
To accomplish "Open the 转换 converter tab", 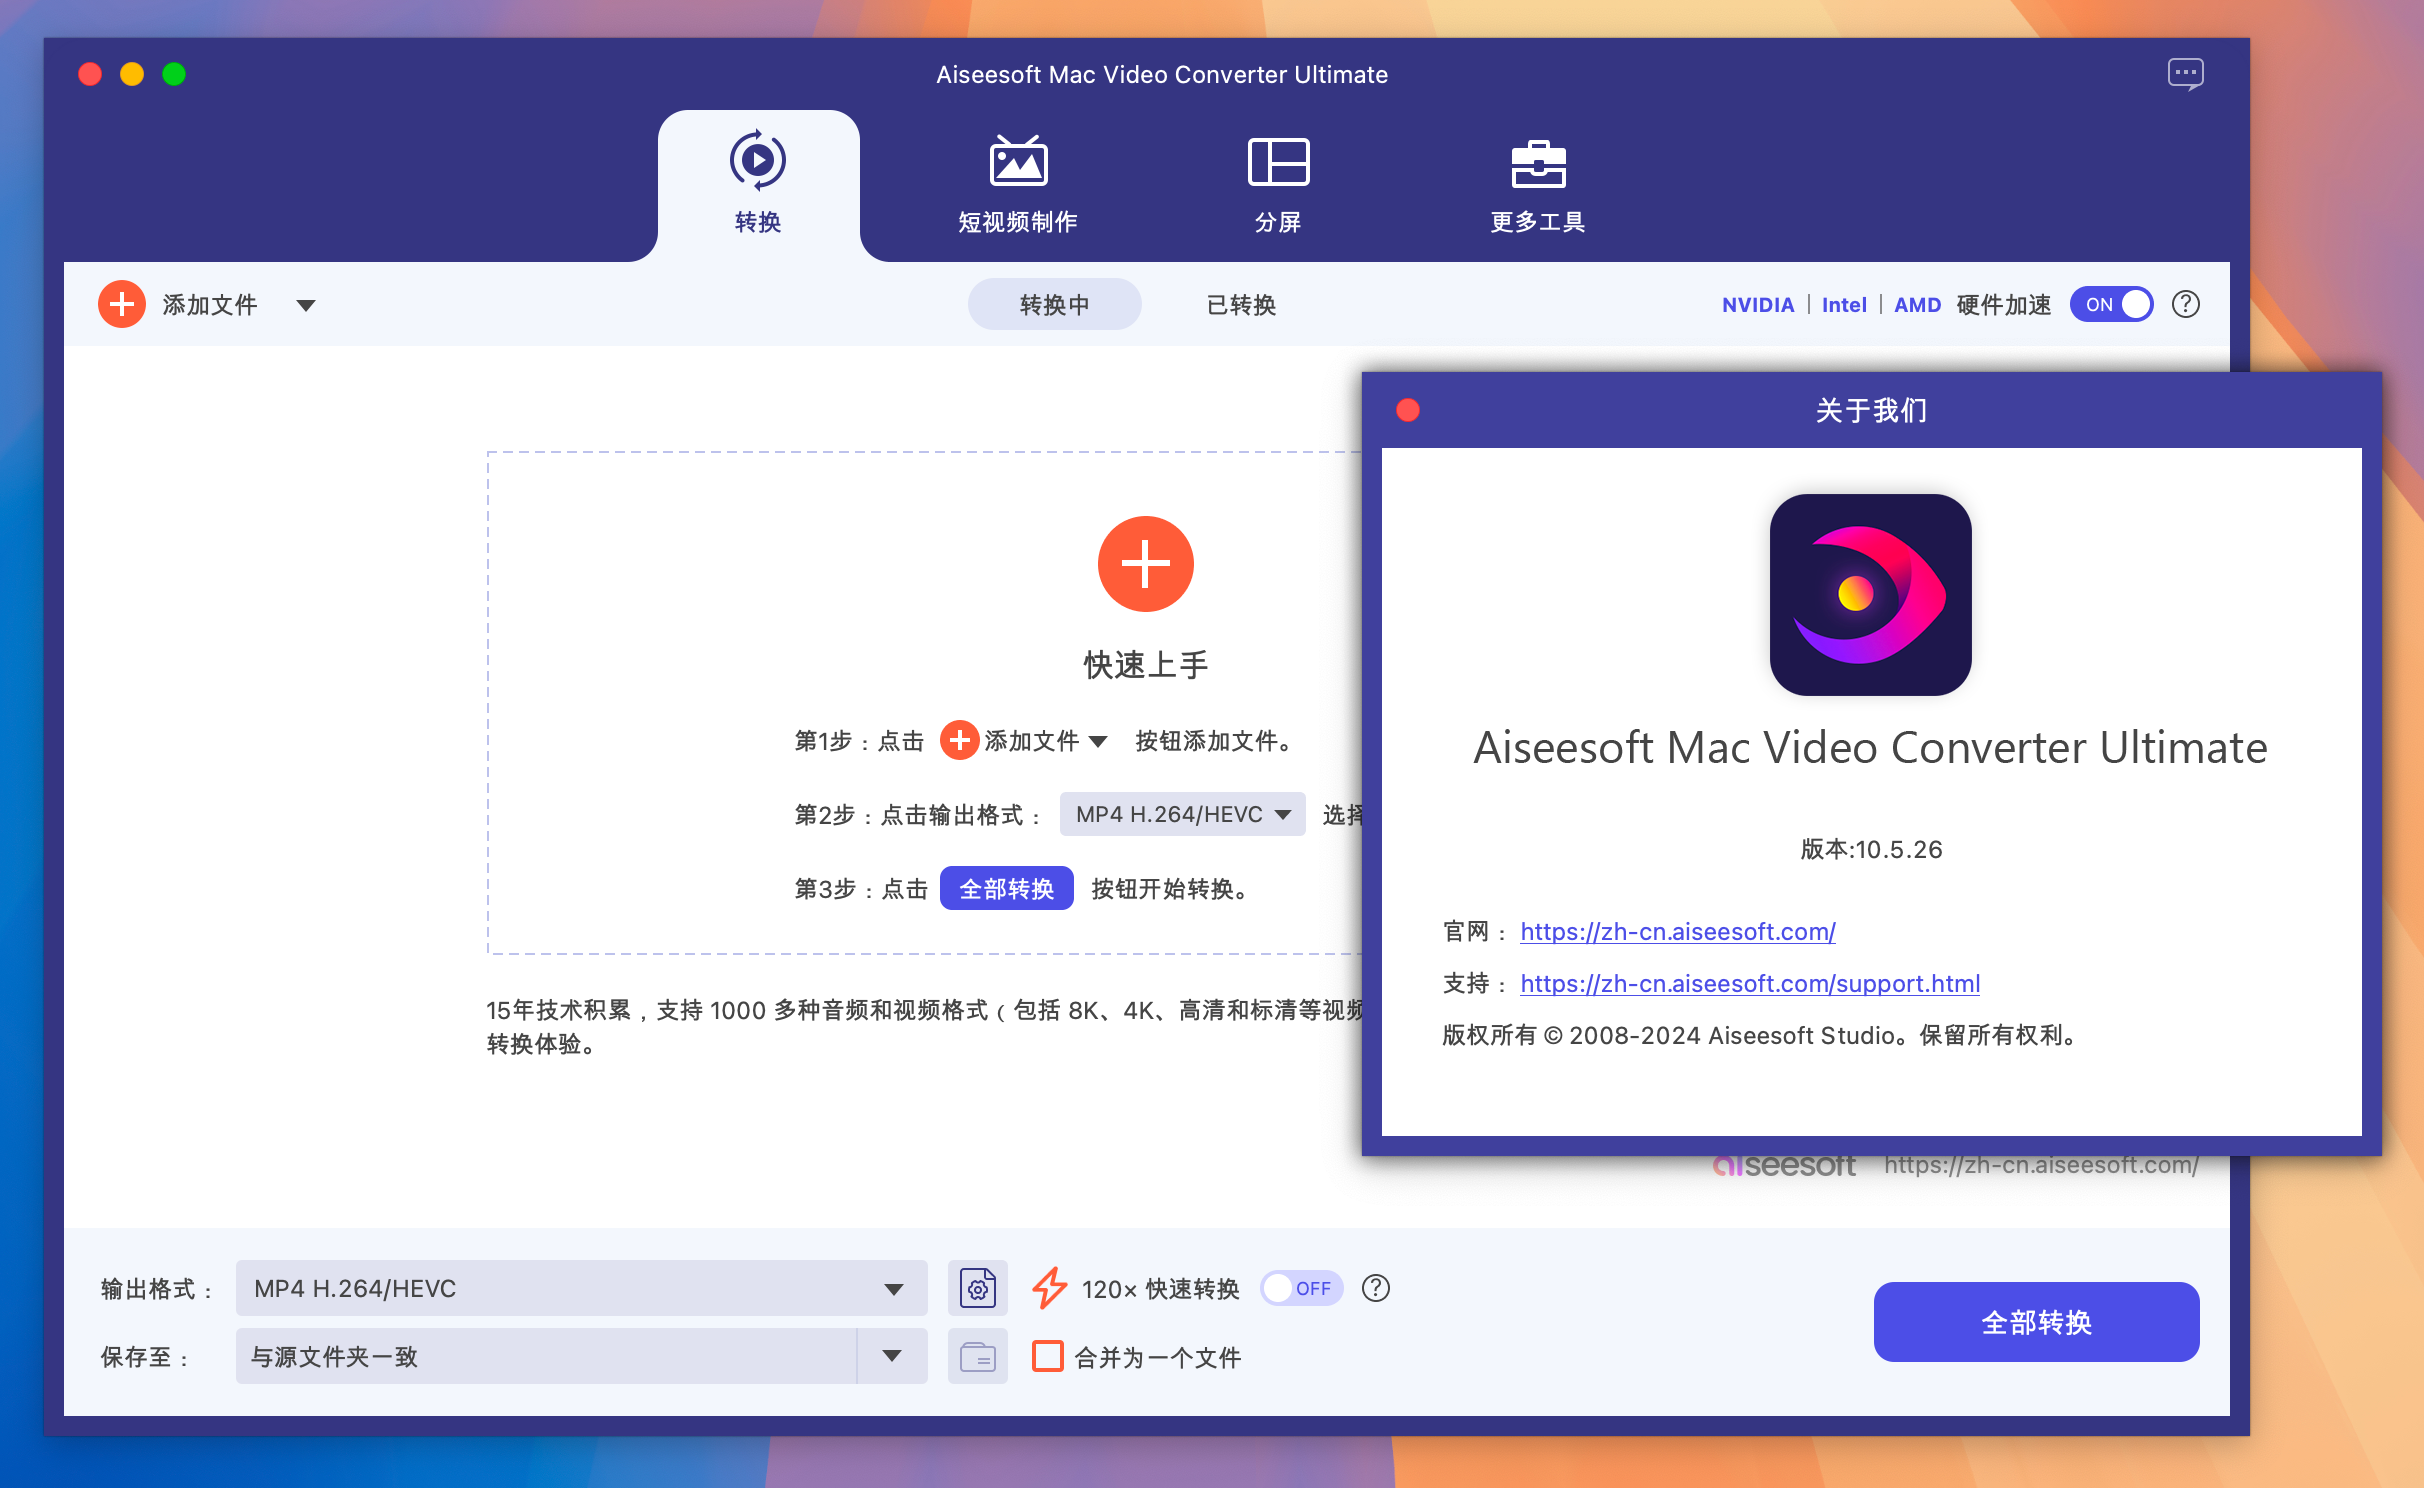I will tap(758, 186).
